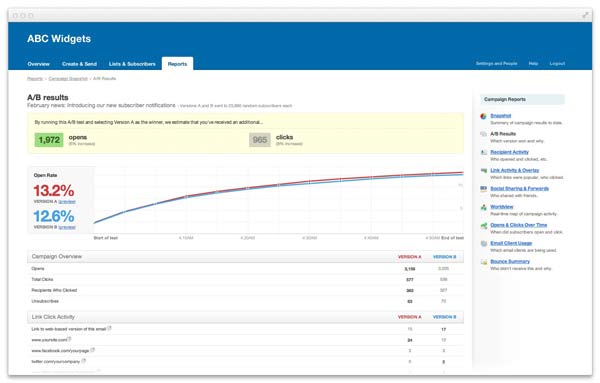Viewport: 600px width, 383px height.
Task: Go to Lists & Subscribers tab
Action: [132, 64]
